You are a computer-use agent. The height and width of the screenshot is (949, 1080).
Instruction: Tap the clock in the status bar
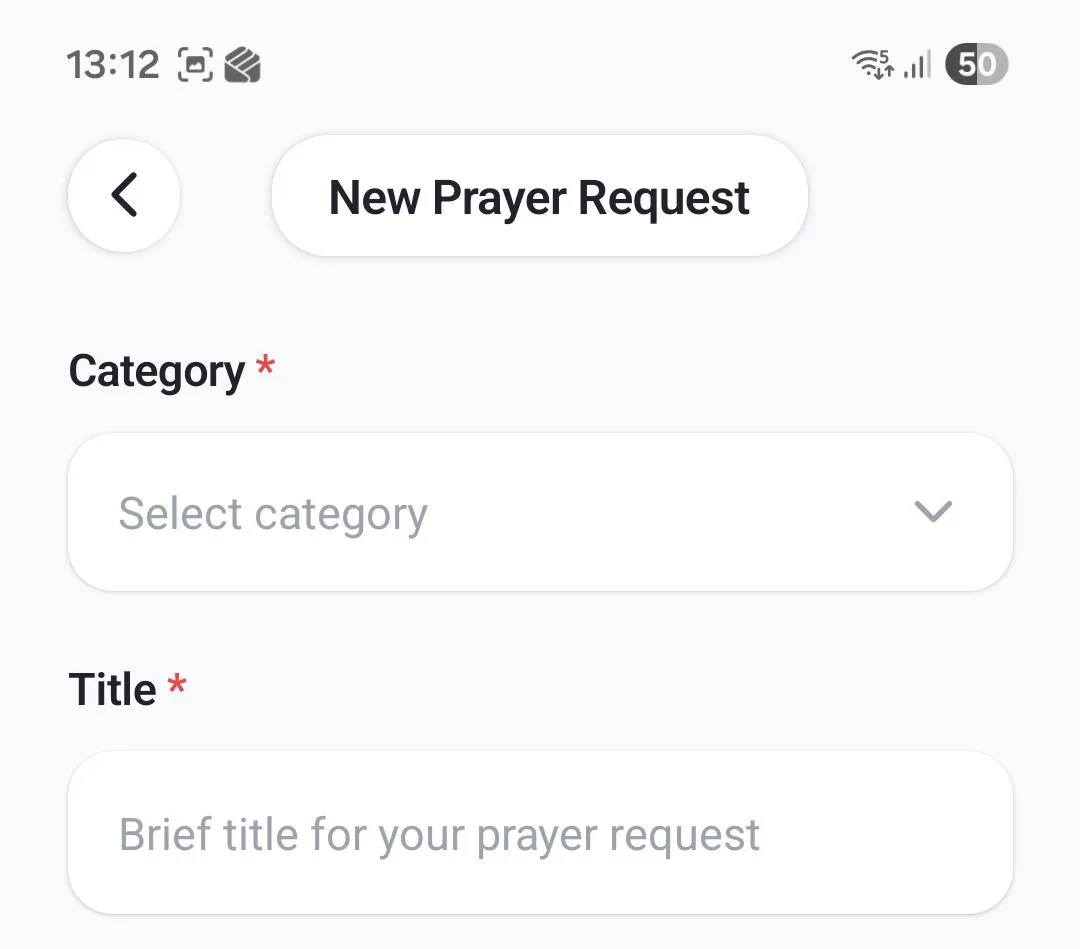(114, 64)
